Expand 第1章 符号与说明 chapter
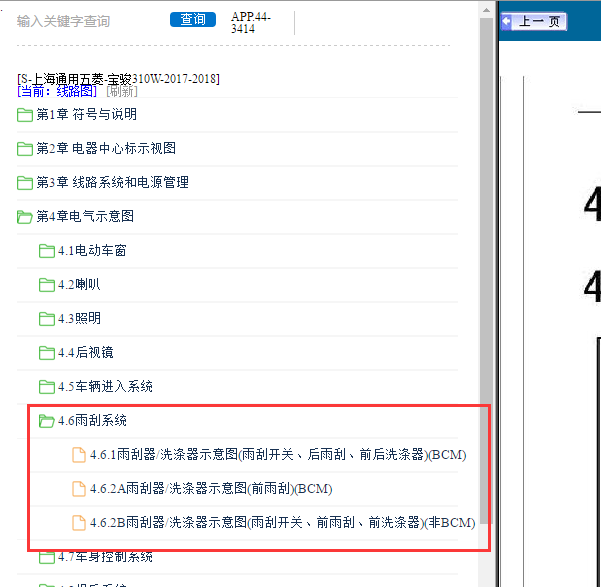 click(87, 114)
